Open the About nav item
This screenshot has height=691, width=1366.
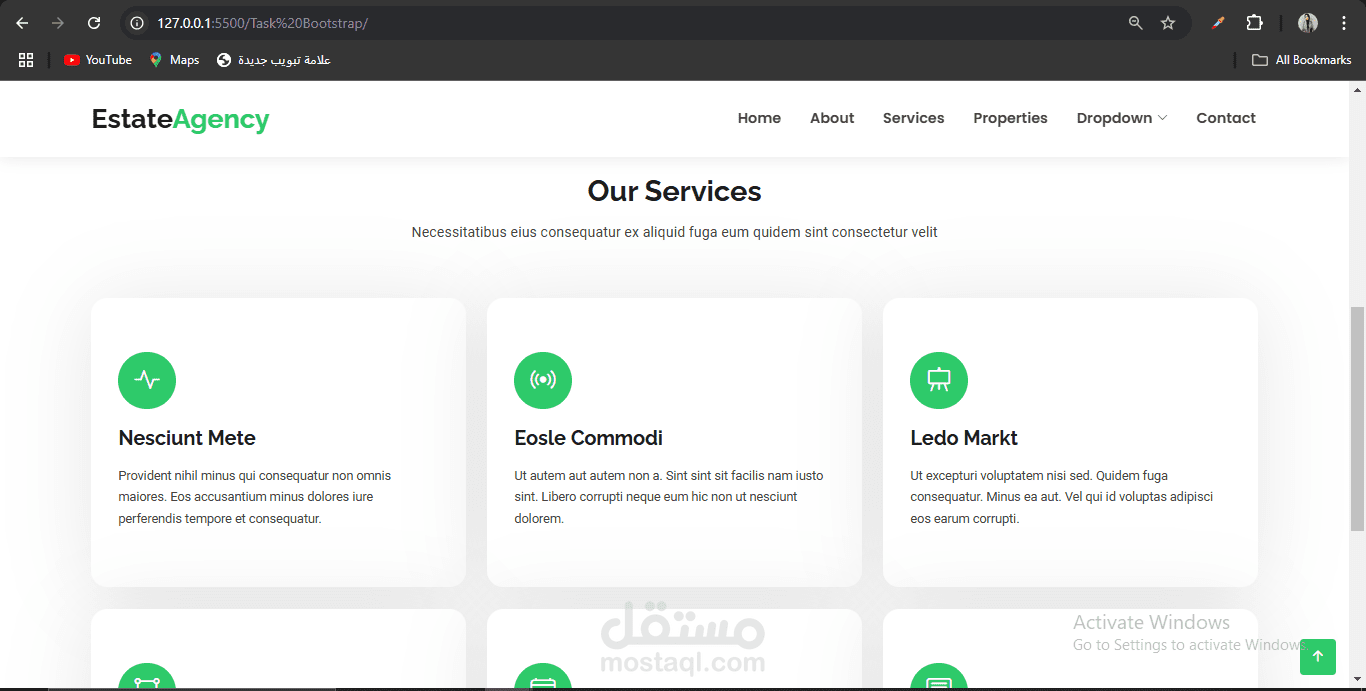tap(832, 118)
